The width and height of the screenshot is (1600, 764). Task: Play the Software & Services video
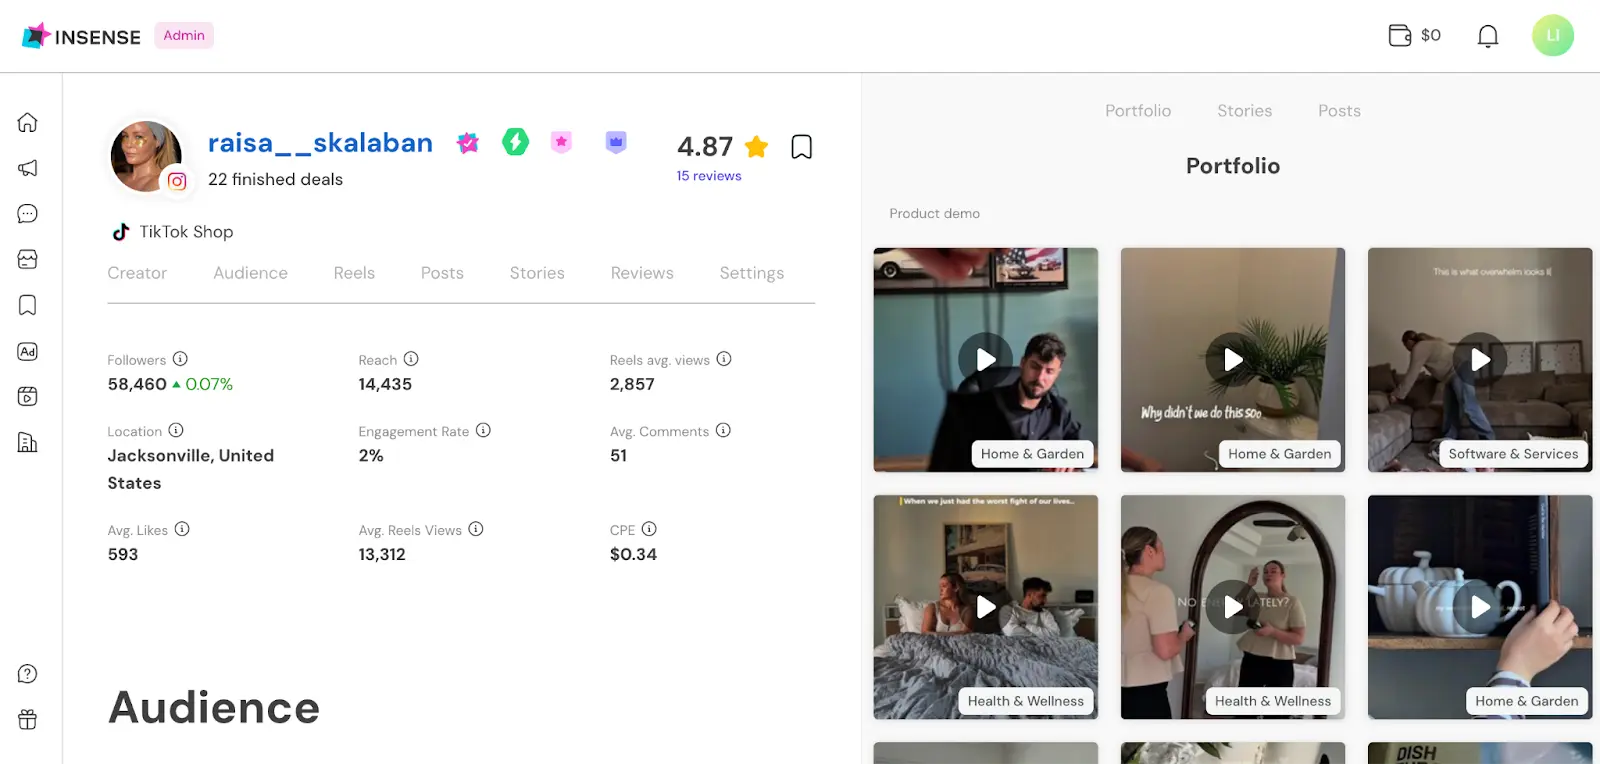pos(1480,360)
